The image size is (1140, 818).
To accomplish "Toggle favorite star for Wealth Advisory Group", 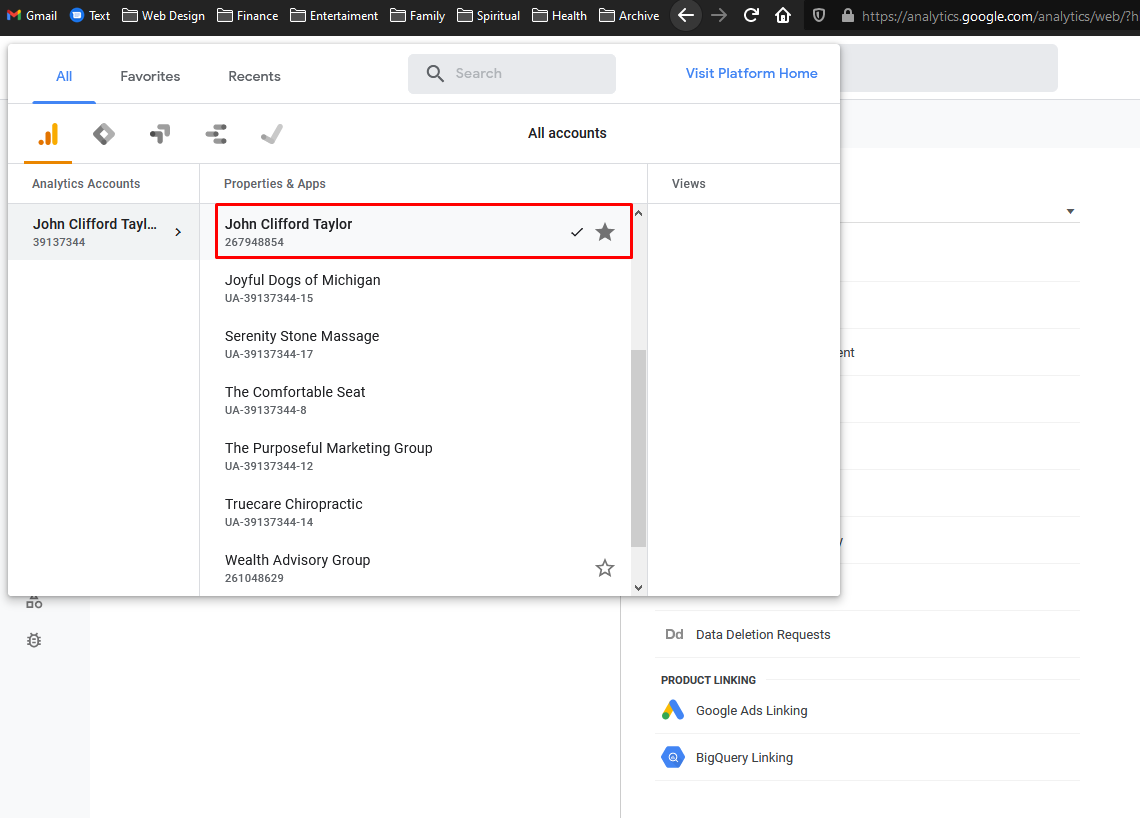I will pos(605,568).
